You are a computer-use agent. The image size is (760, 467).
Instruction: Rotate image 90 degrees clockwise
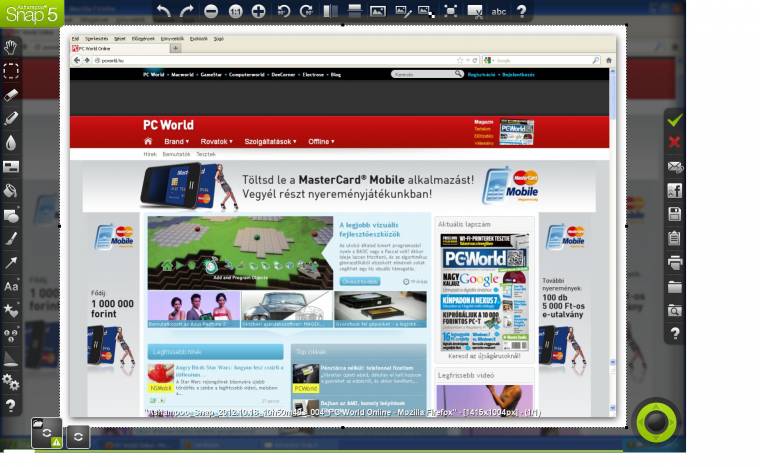point(306,11)
